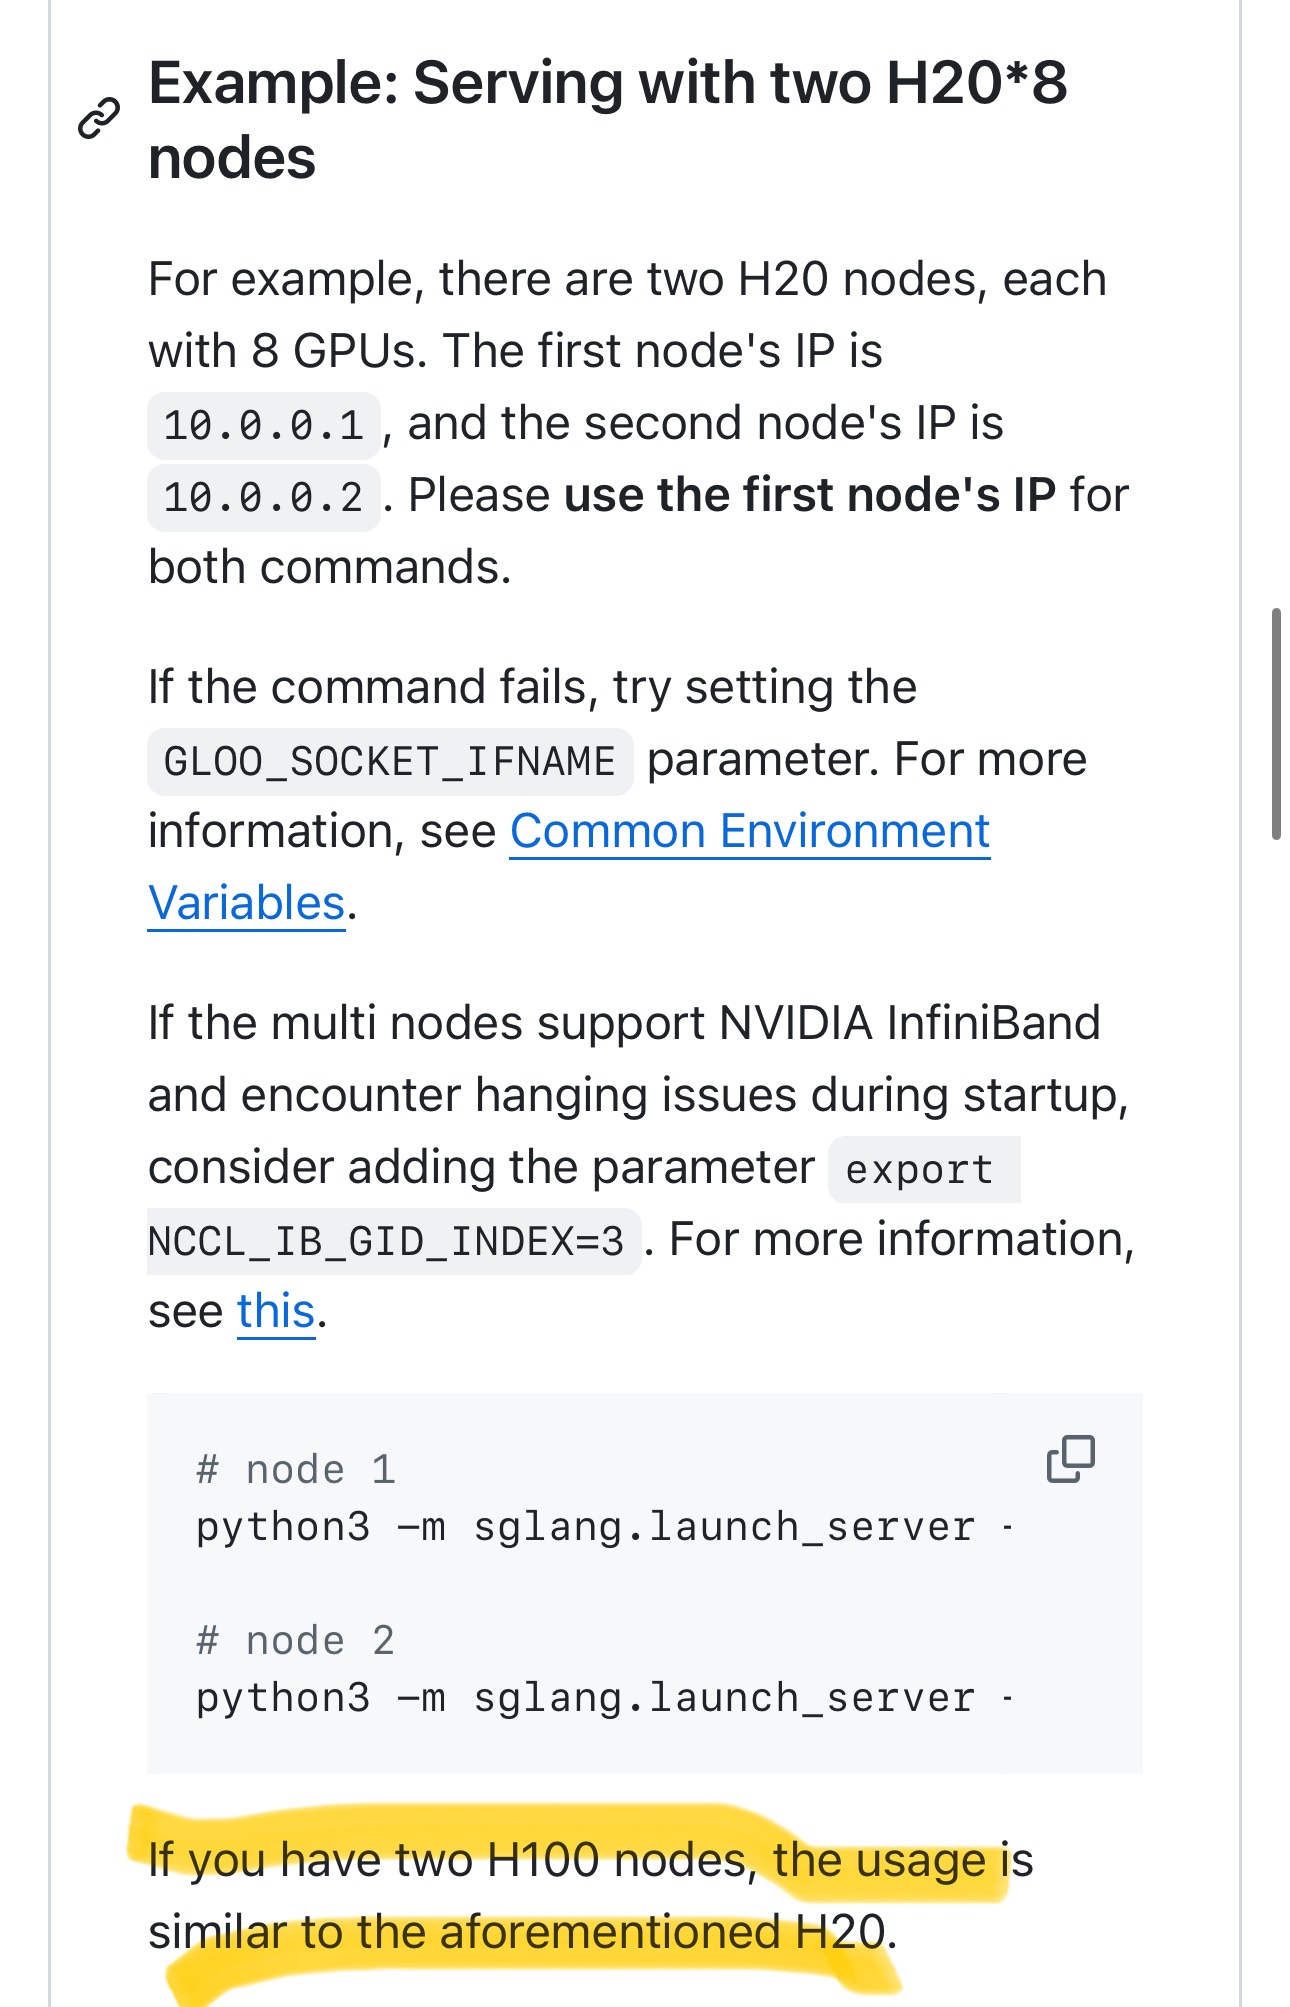This screenshot has height=2007, width=1290.
Task: Click the NCCL_IB_GID_INDEX=3 inline code
Action: click(x=386, y=1241)
